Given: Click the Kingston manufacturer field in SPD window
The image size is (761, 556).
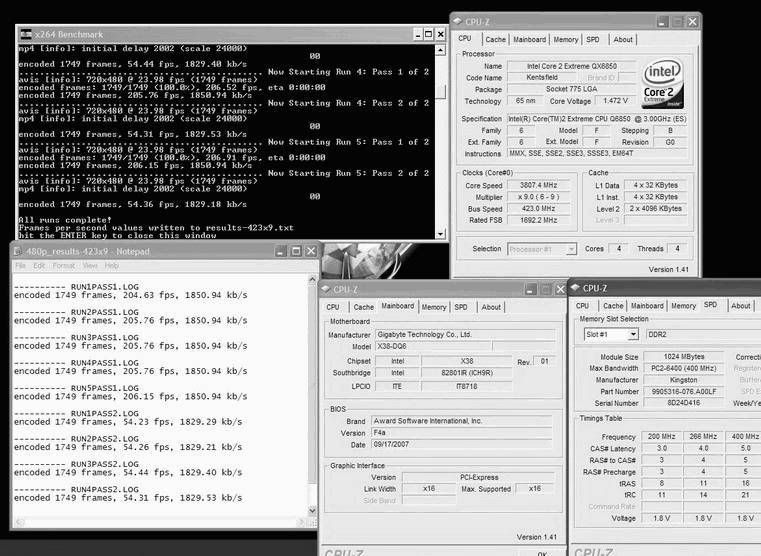Looking at the screenshot, I should coord(683,380).
